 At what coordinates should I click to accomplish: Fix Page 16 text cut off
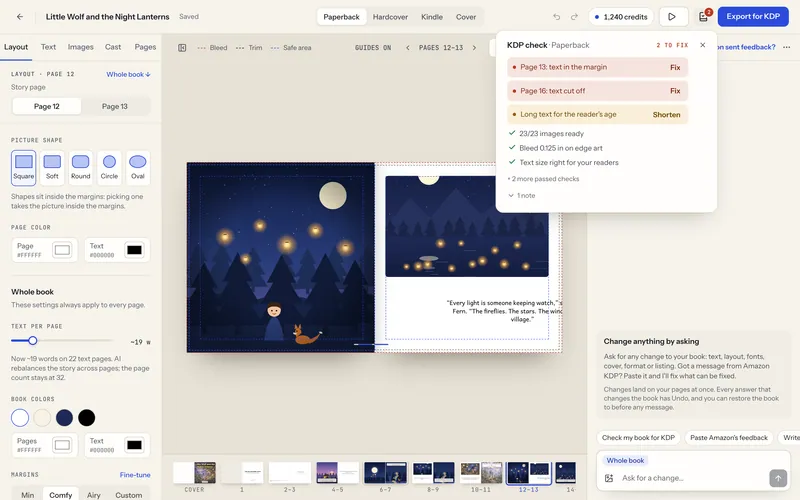click(675, 91)
